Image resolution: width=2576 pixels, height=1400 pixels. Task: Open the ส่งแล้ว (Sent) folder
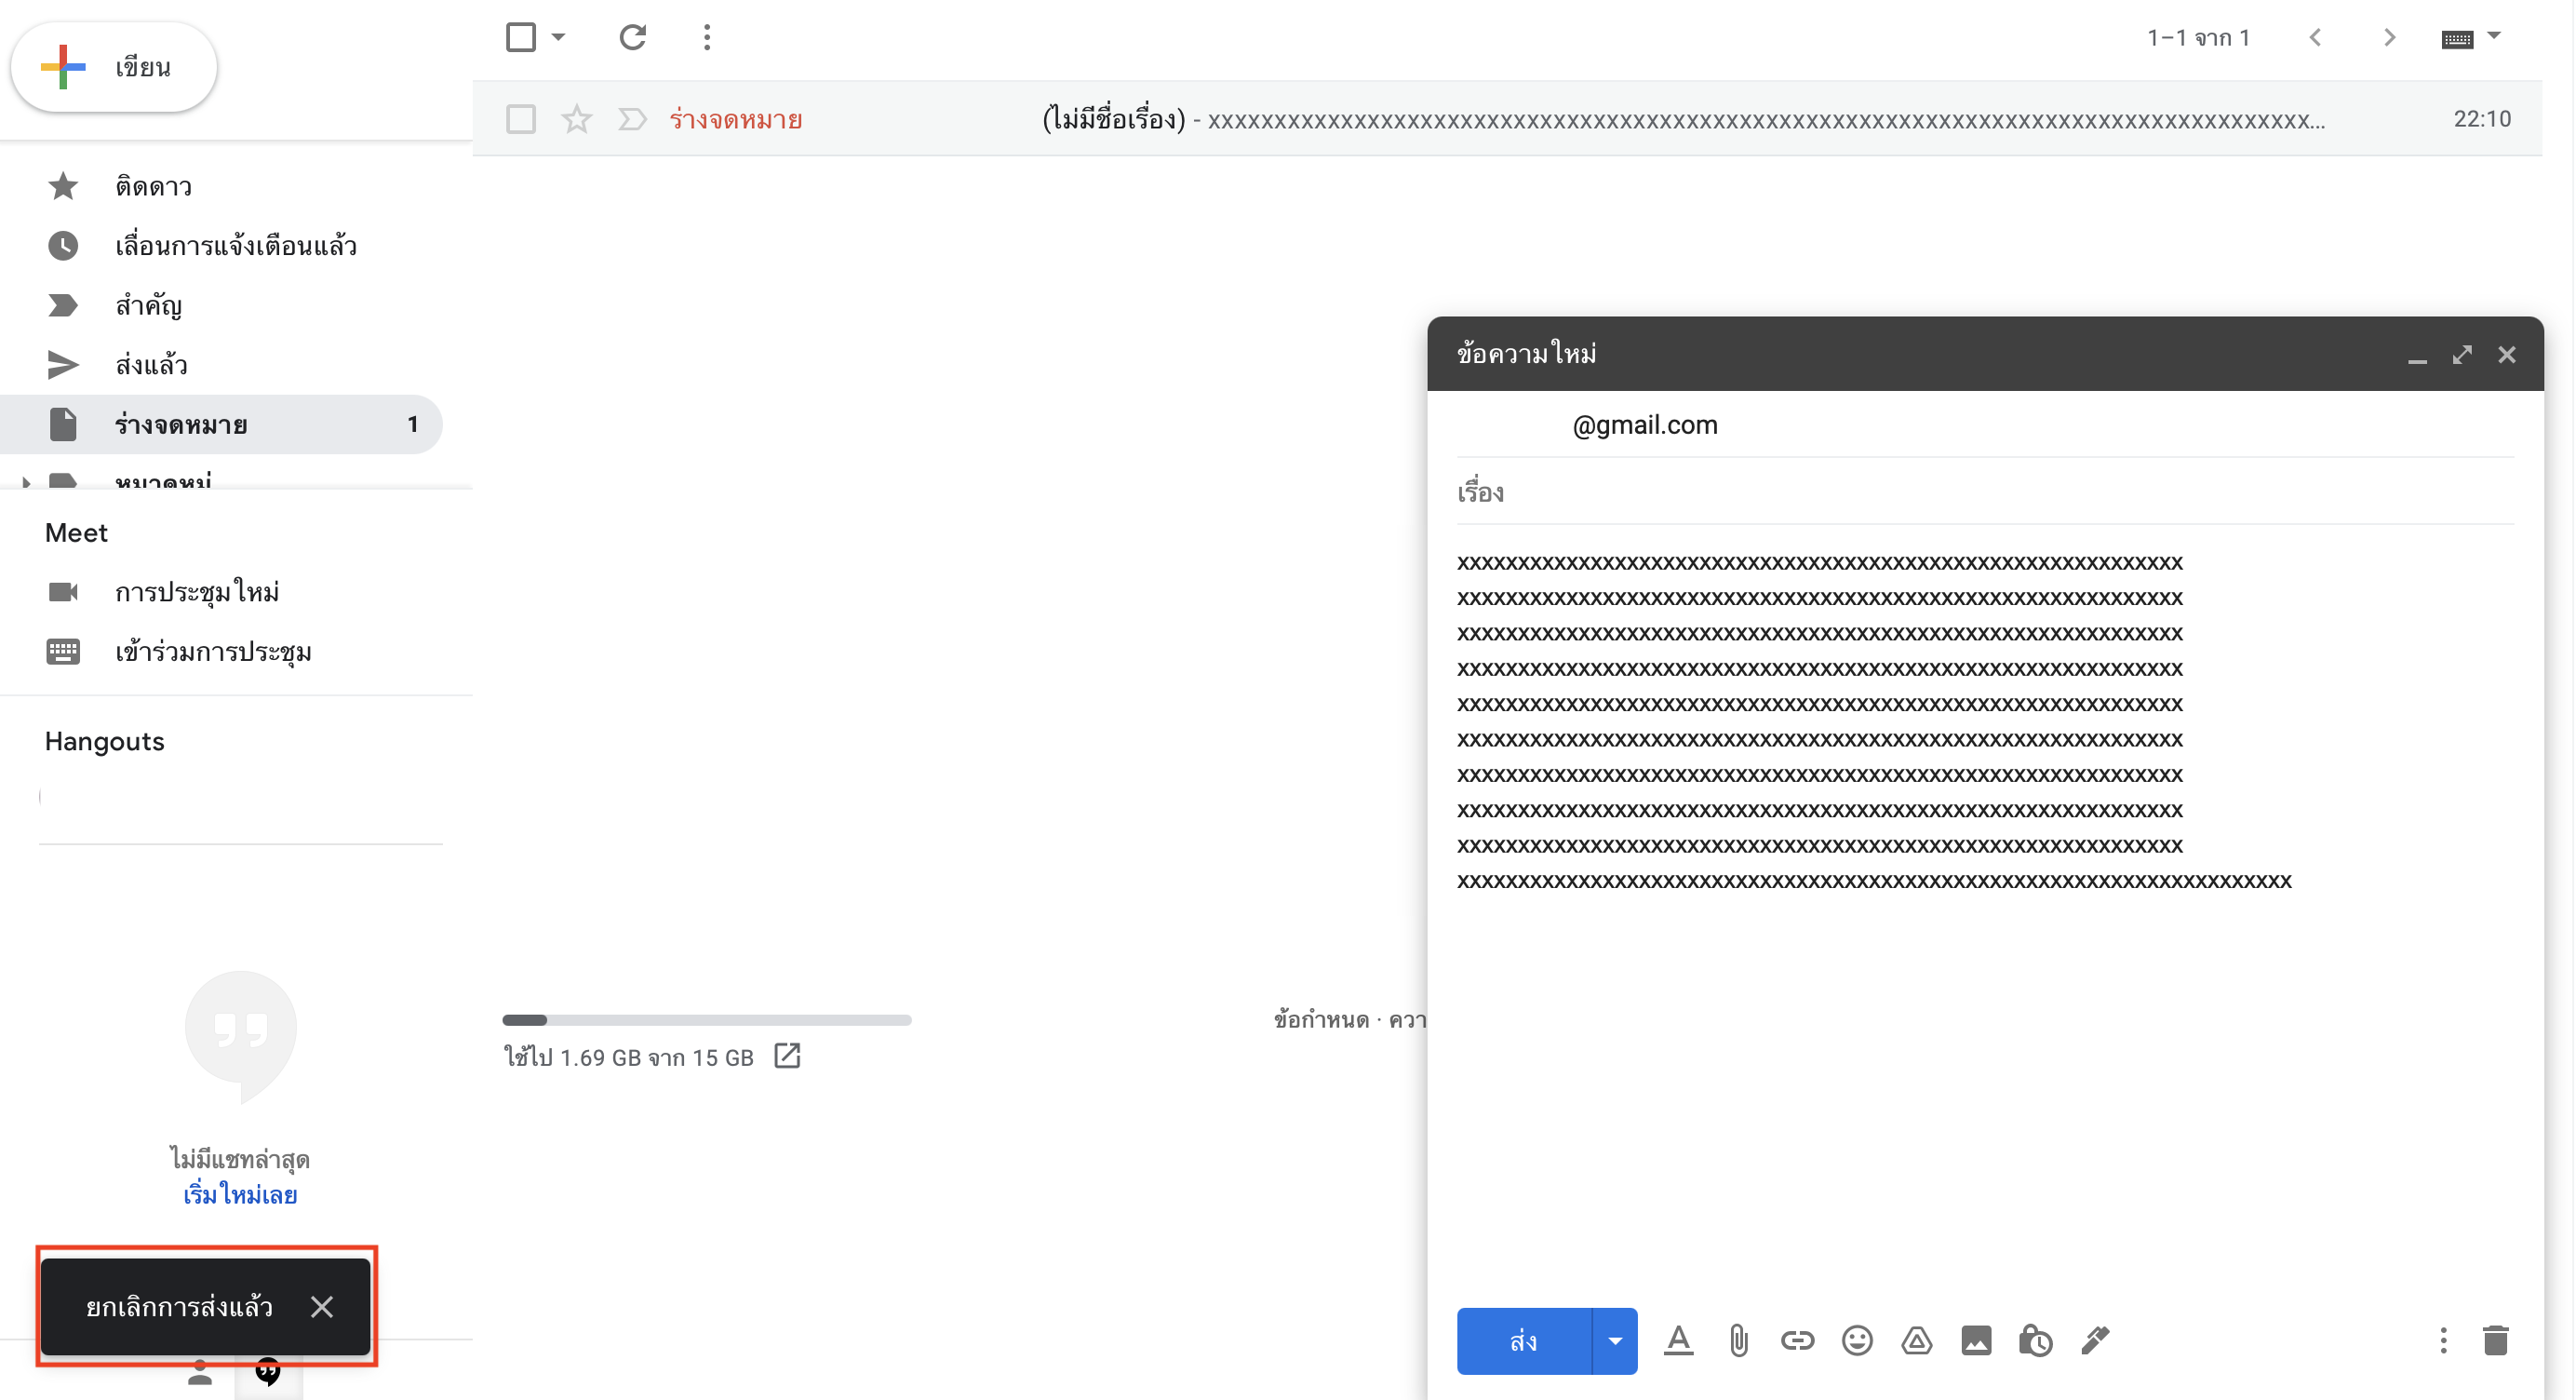tap(151, 365)
